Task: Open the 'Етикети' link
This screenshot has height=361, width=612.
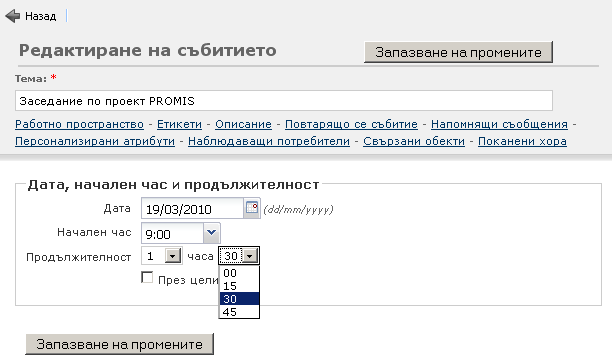Action: click(x=180, y=124)
